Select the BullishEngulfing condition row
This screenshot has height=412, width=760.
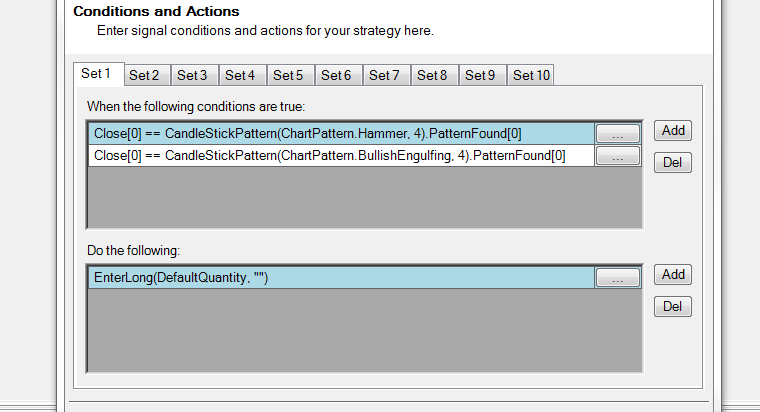click(x=340, y=156)
